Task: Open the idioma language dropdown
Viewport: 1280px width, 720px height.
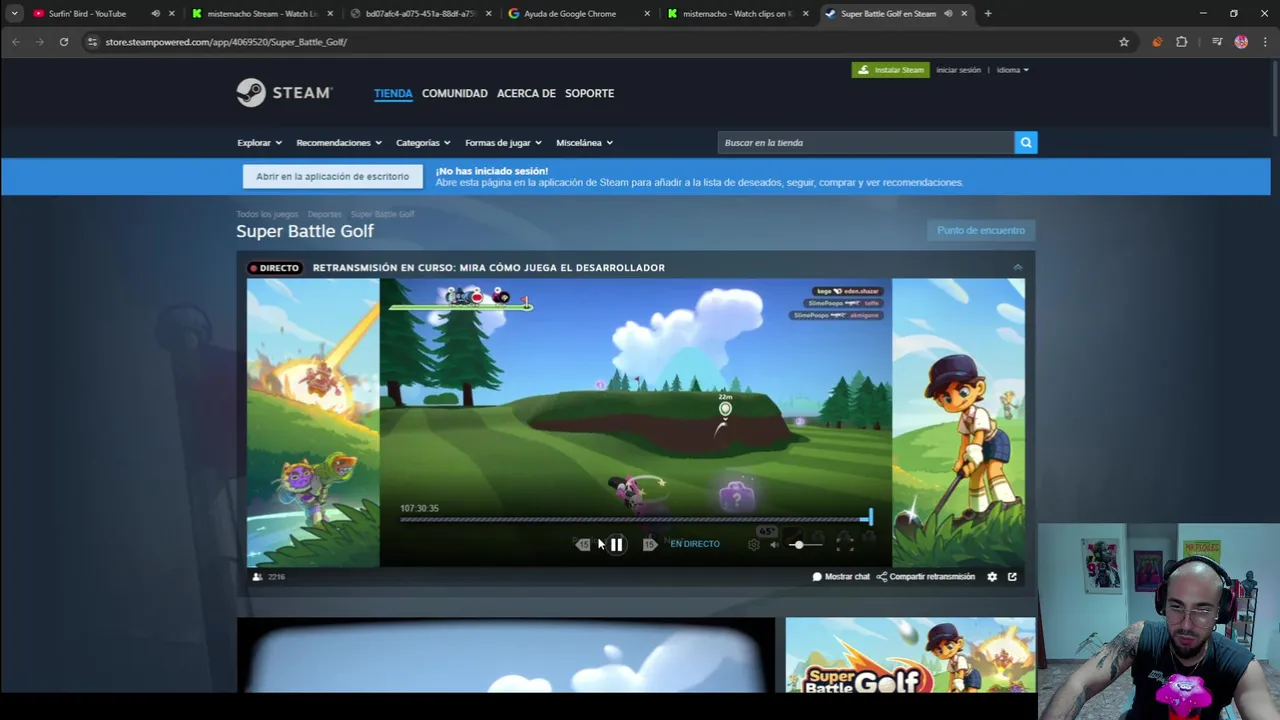Action: (1012, 70)
